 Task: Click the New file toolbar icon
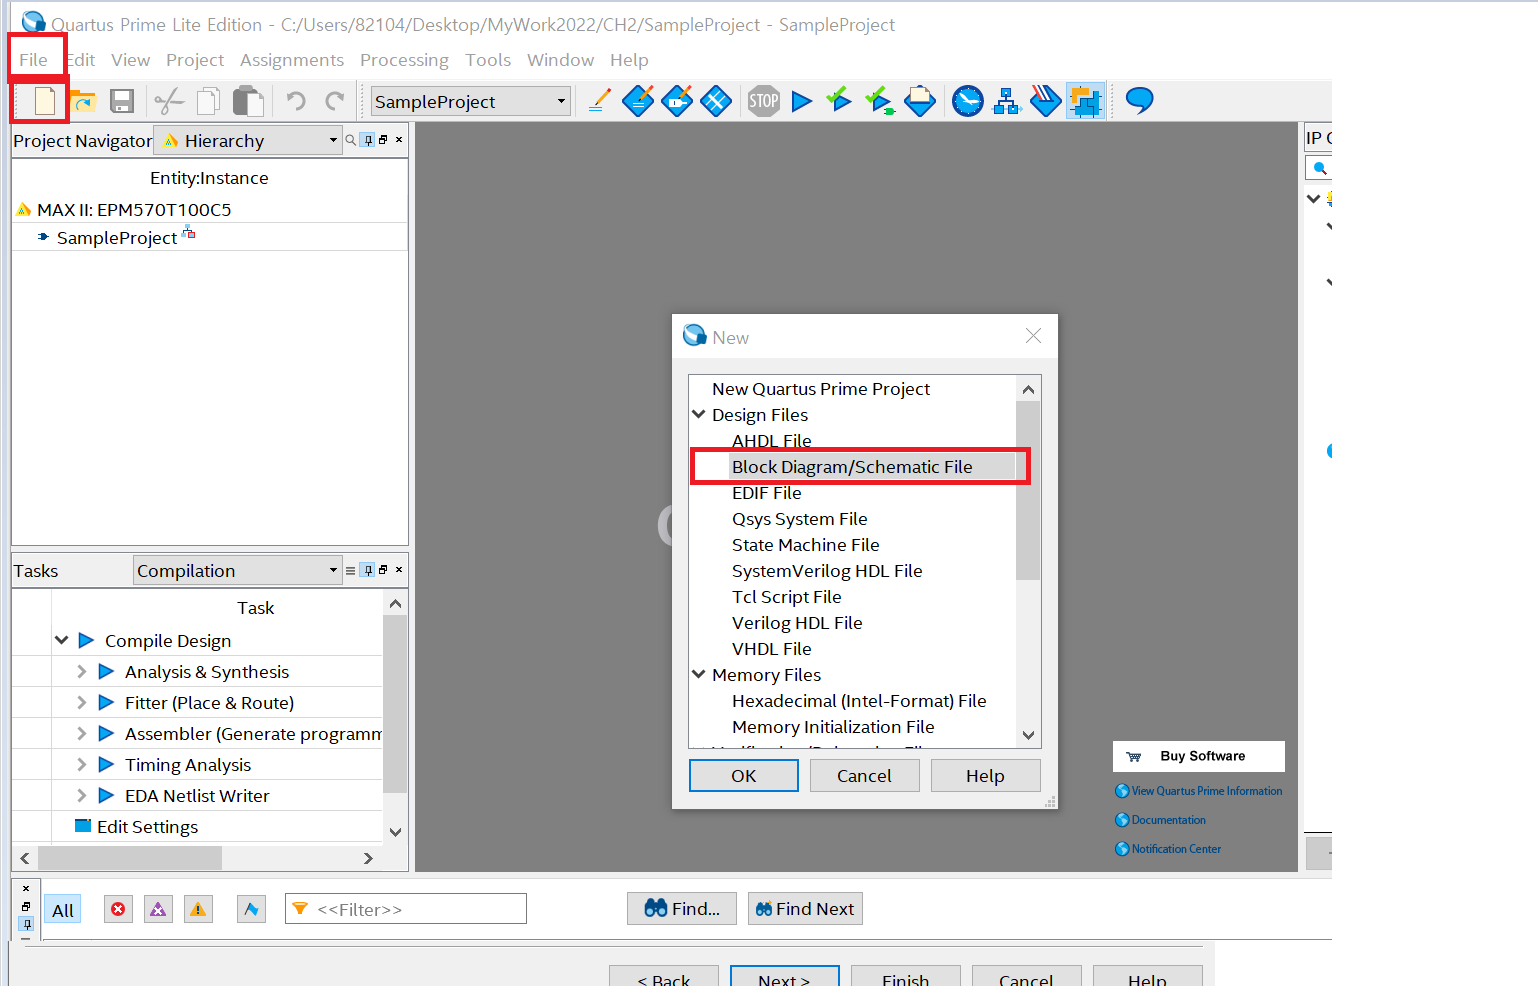click(45, 101)
